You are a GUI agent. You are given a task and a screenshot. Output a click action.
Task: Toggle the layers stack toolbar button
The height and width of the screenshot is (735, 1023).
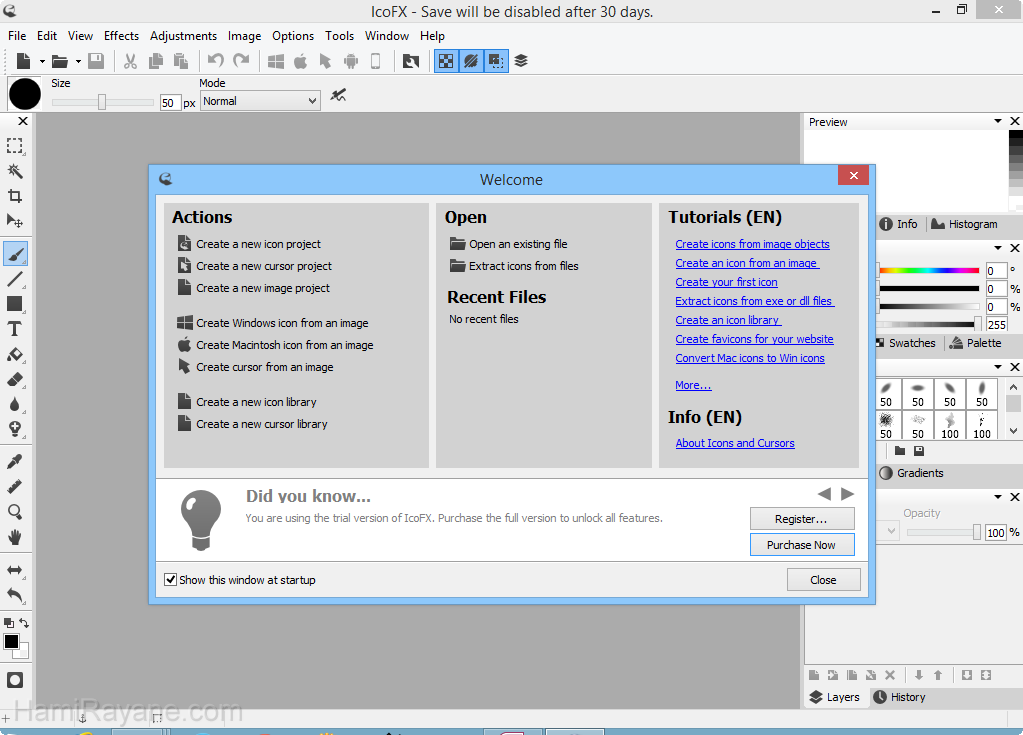(521, 61)
